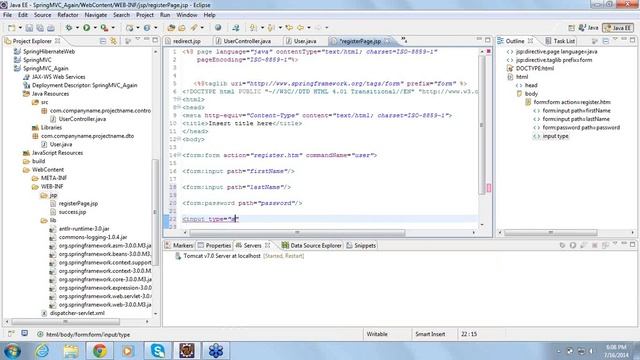Open the External Tools dropdown arrow
The image size is (640, 360).
pyautogui.click(x=113, y=28)
